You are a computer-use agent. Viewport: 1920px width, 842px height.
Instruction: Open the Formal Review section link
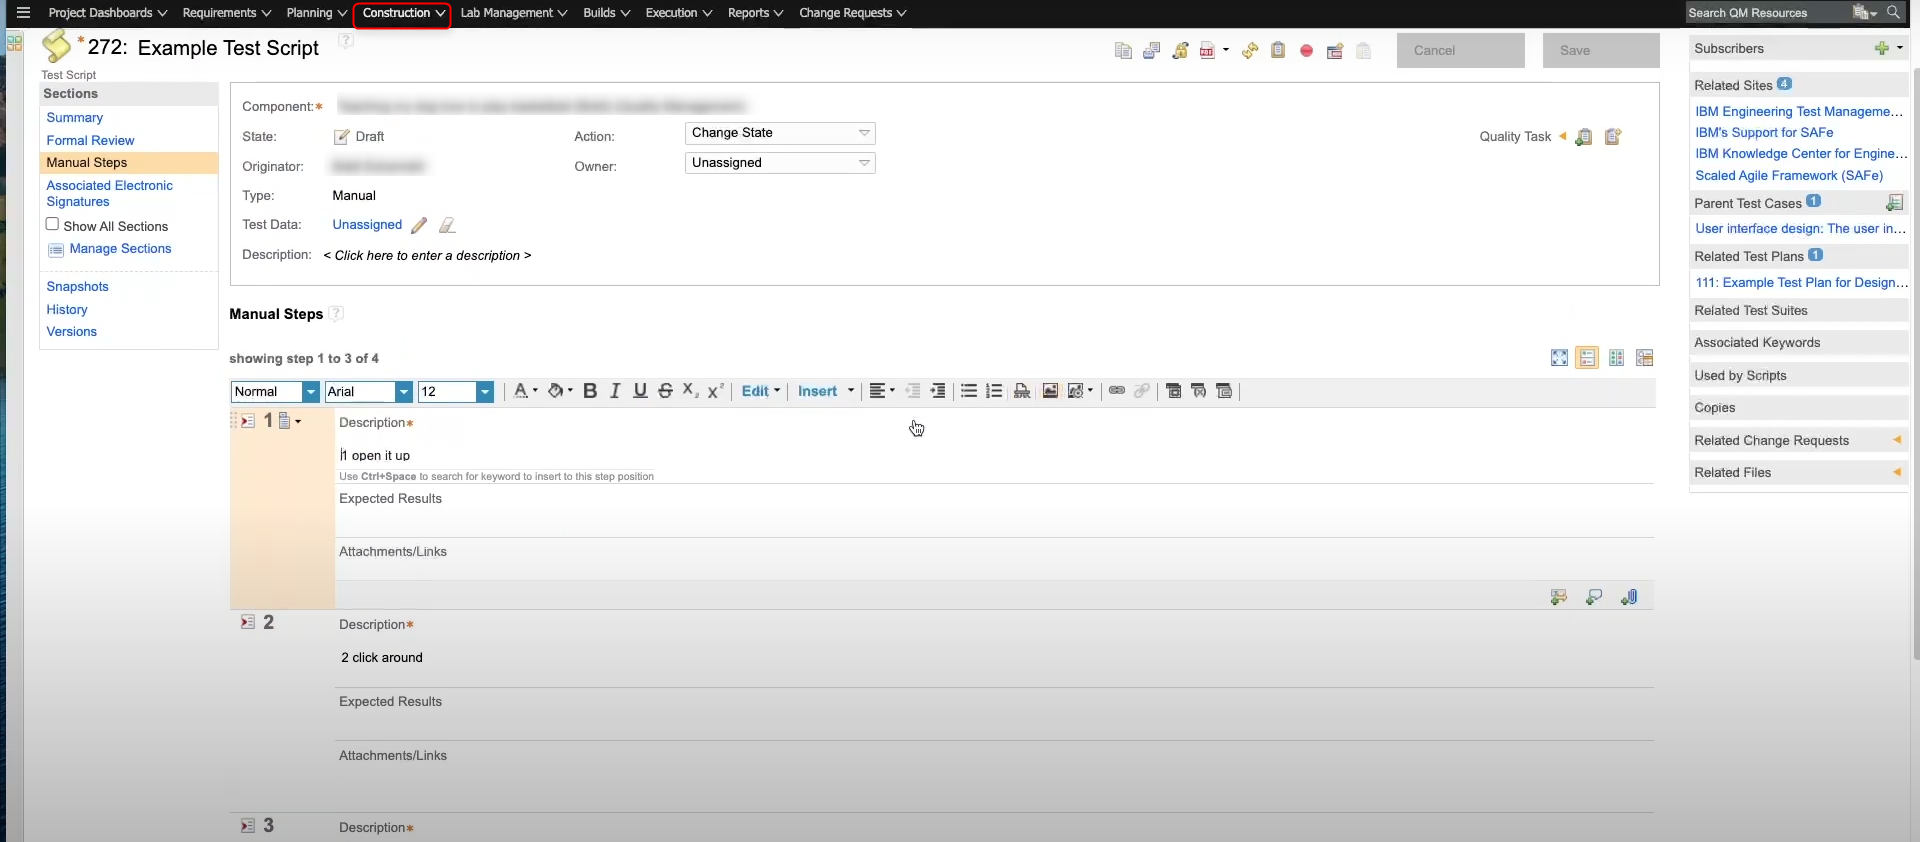[x=90, y=141]
